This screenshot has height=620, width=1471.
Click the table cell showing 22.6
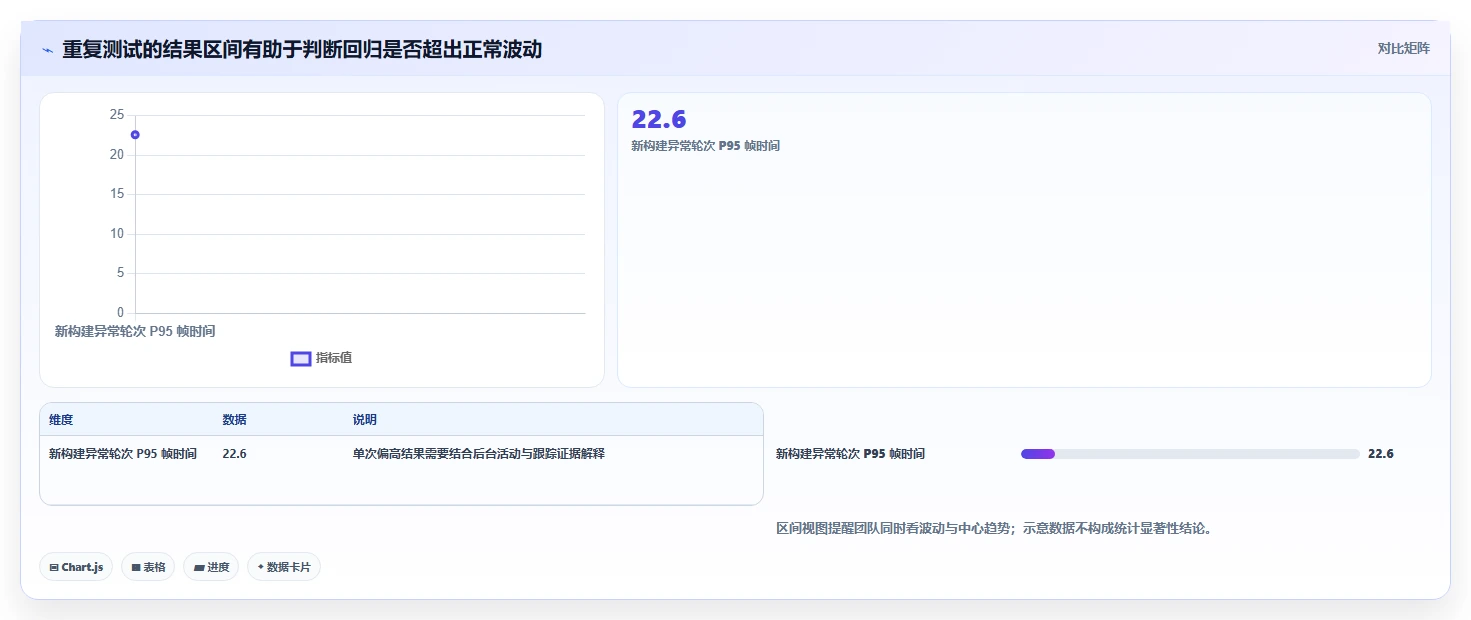point(234,454)
